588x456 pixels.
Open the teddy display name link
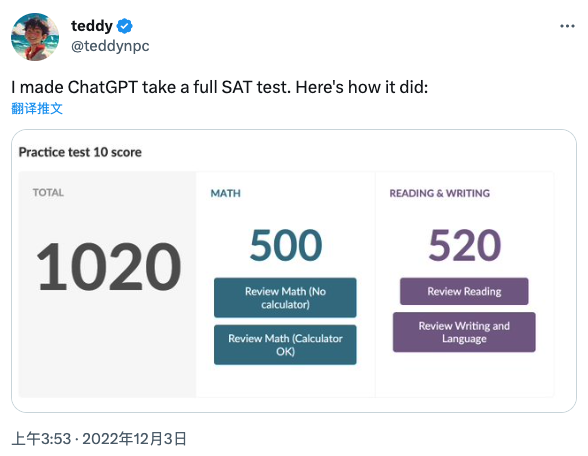[92, 26]
